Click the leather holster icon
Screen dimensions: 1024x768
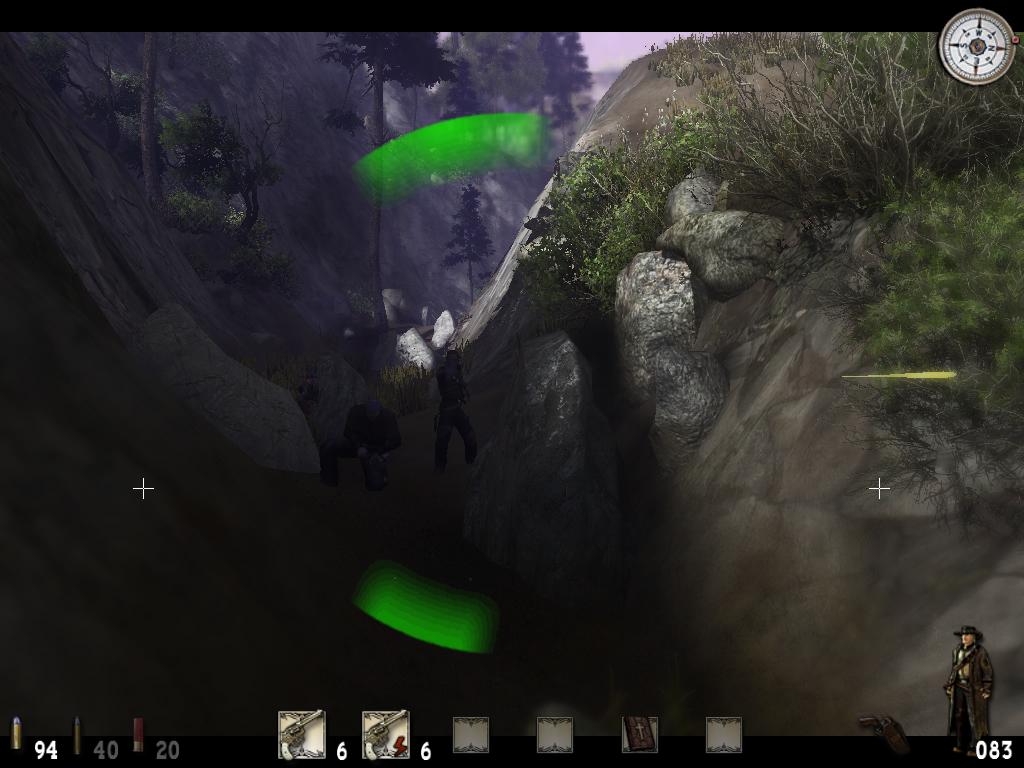click(x=884, y=733)
